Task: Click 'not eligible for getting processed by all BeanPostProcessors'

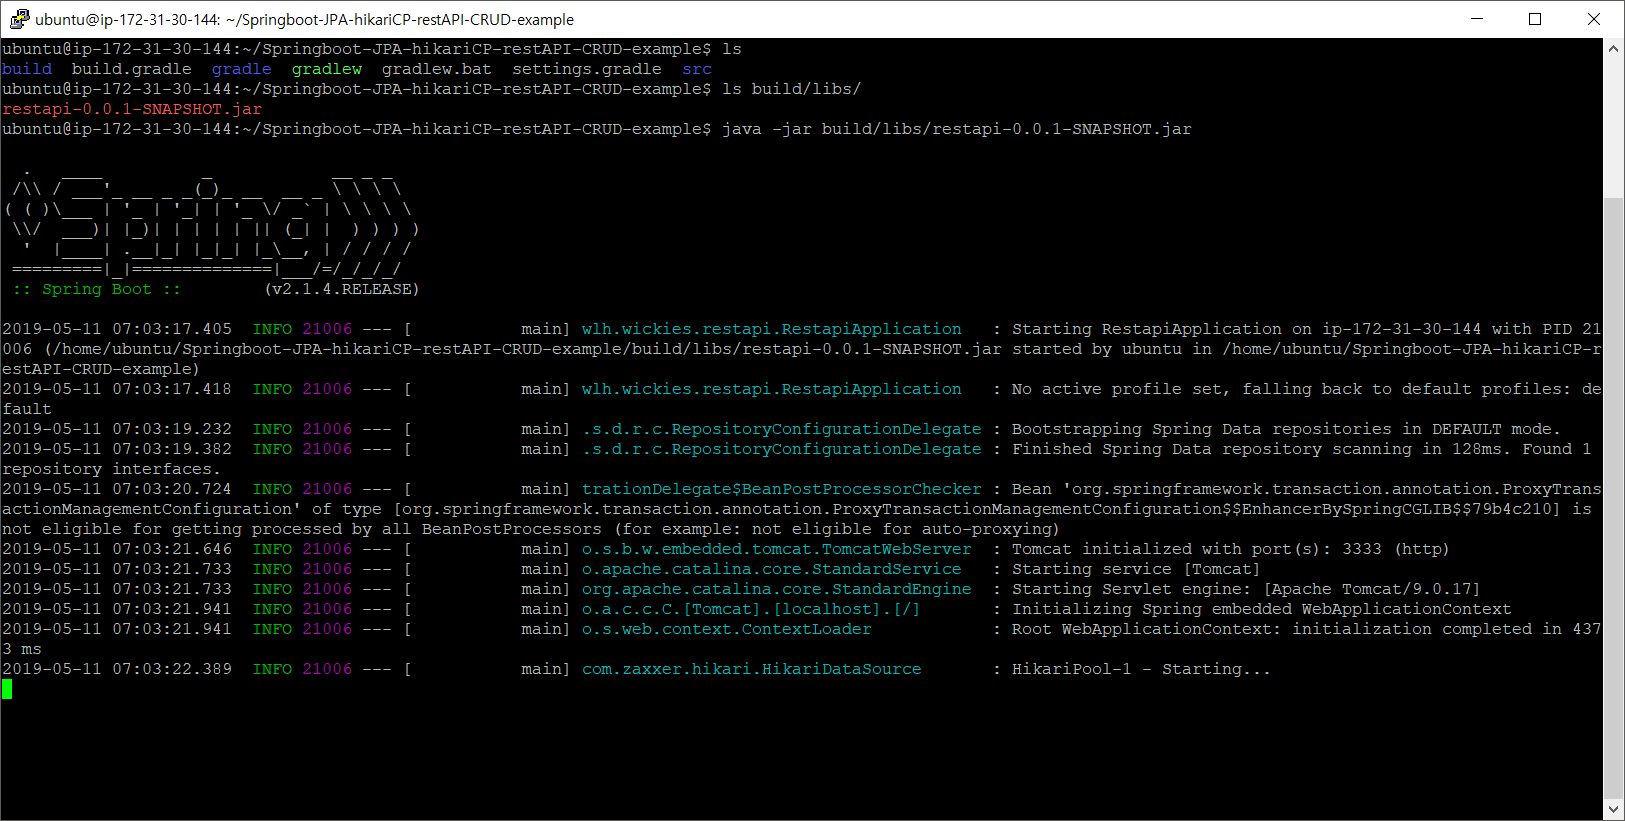Action: click(x=302, y=529)
